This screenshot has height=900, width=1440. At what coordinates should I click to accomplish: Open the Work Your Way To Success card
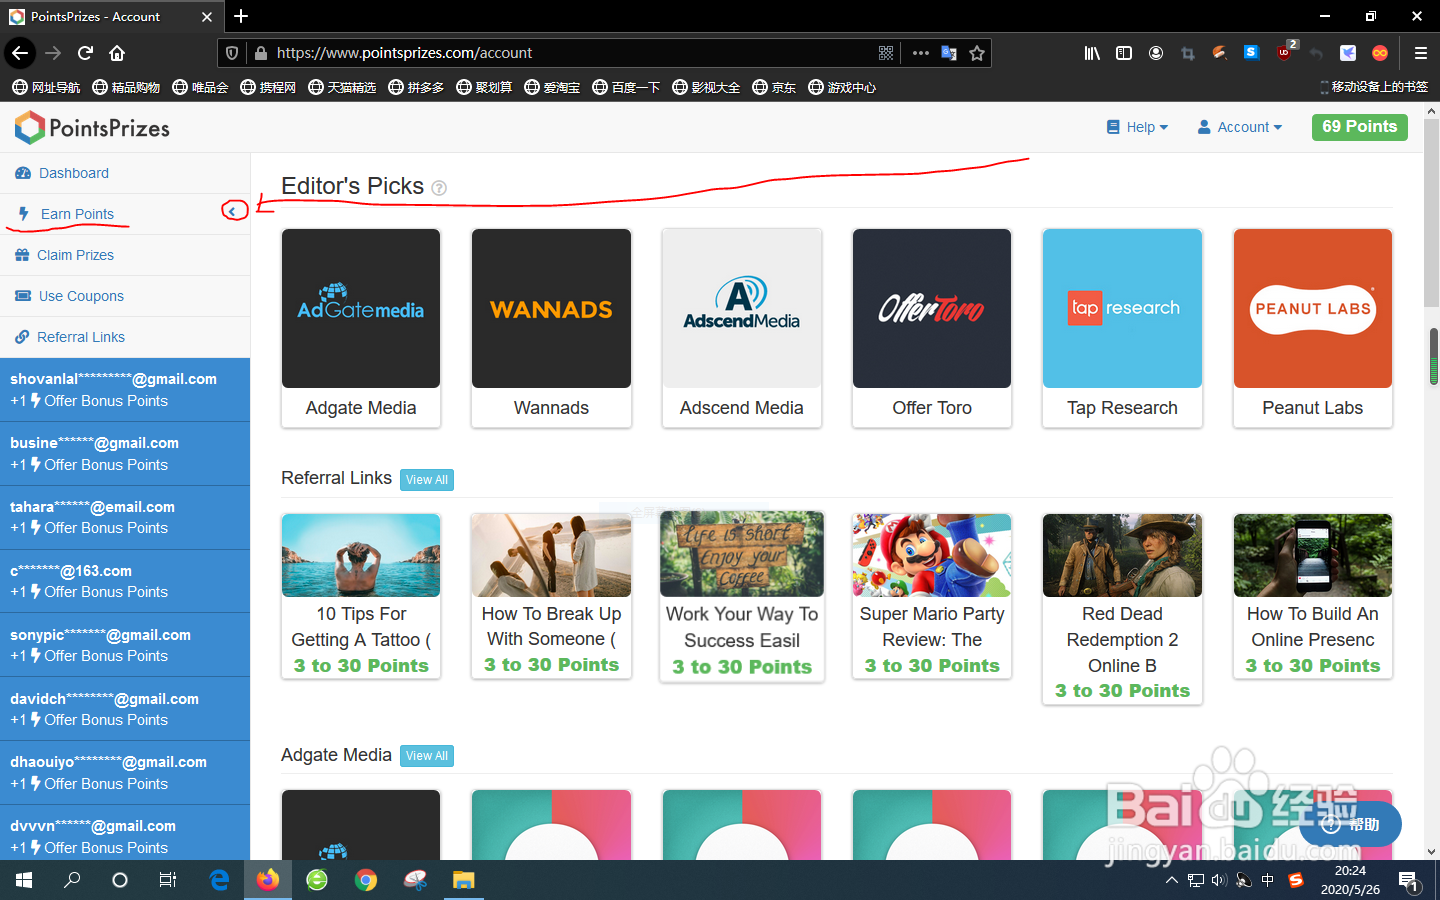742,597
